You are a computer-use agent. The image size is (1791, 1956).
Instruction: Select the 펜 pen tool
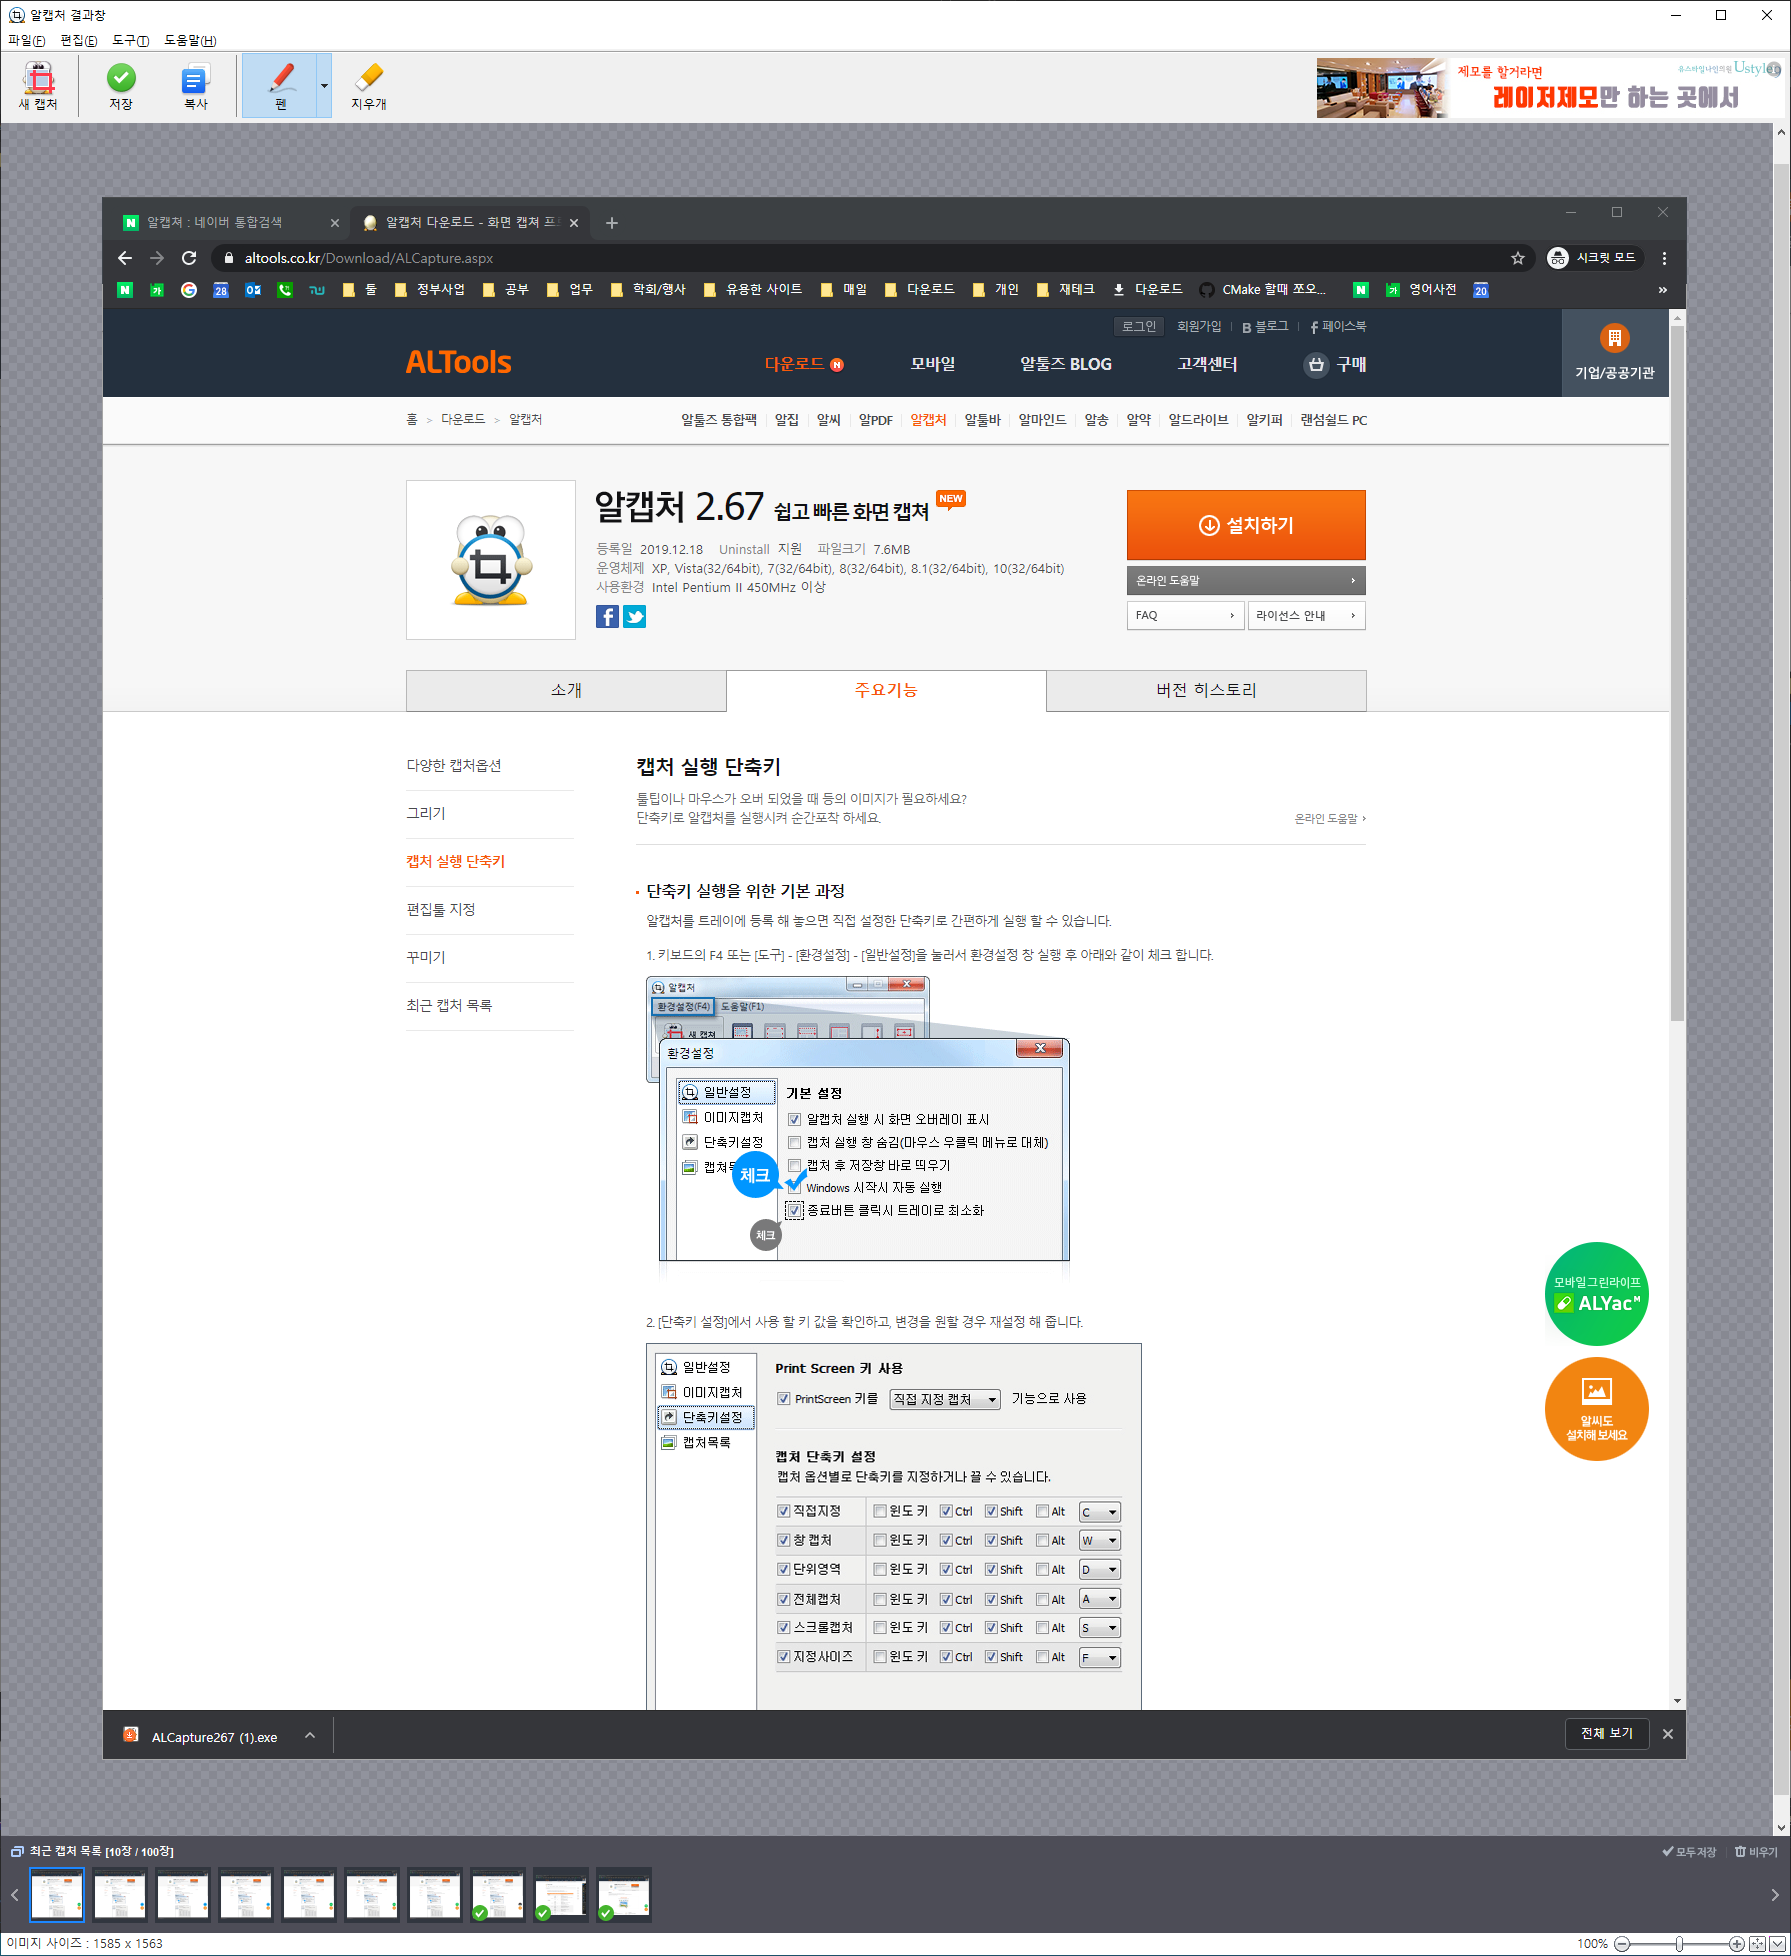click(x=280, y=86)
